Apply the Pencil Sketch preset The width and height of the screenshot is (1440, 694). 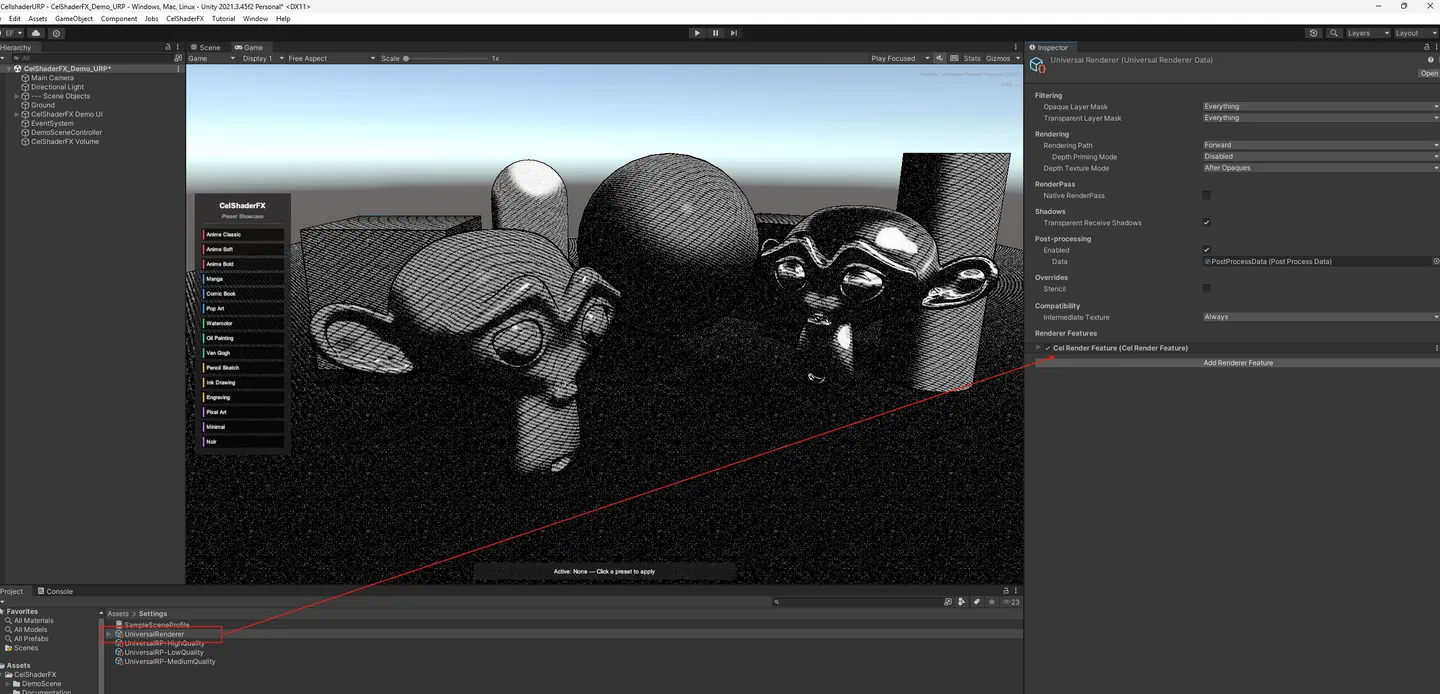coord(243,368)
